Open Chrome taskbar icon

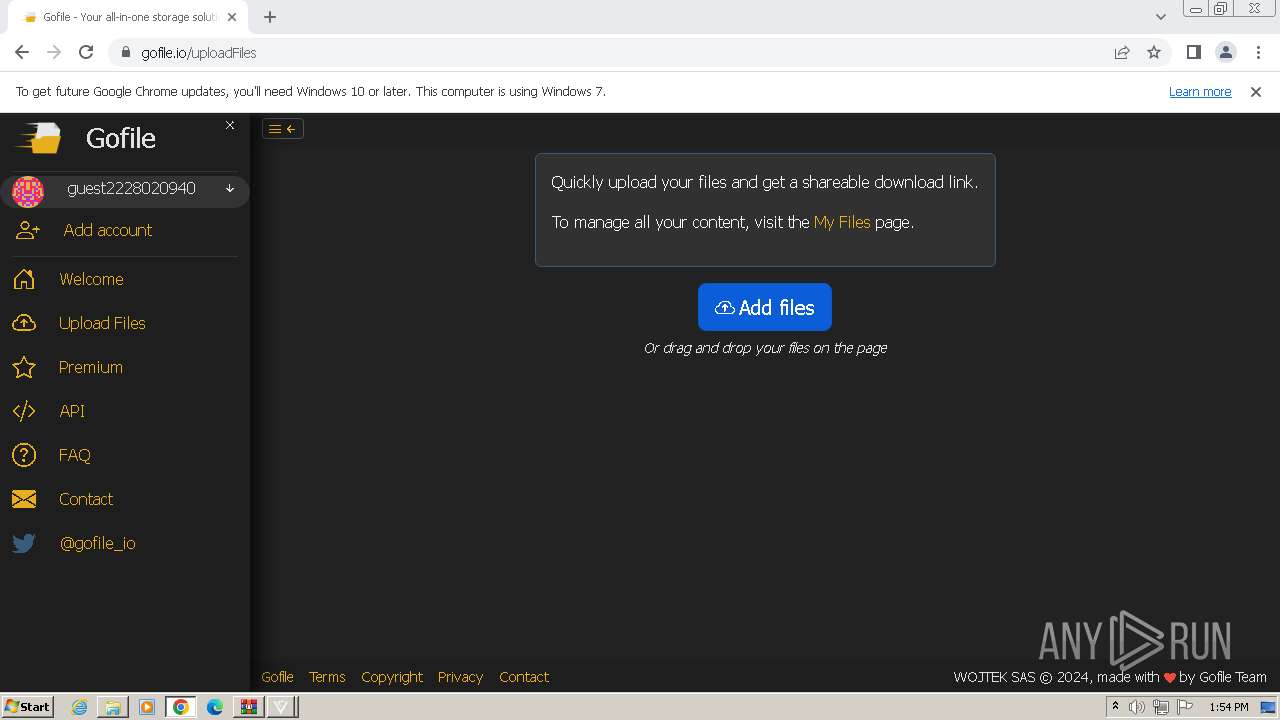click(x=181, y=707)
